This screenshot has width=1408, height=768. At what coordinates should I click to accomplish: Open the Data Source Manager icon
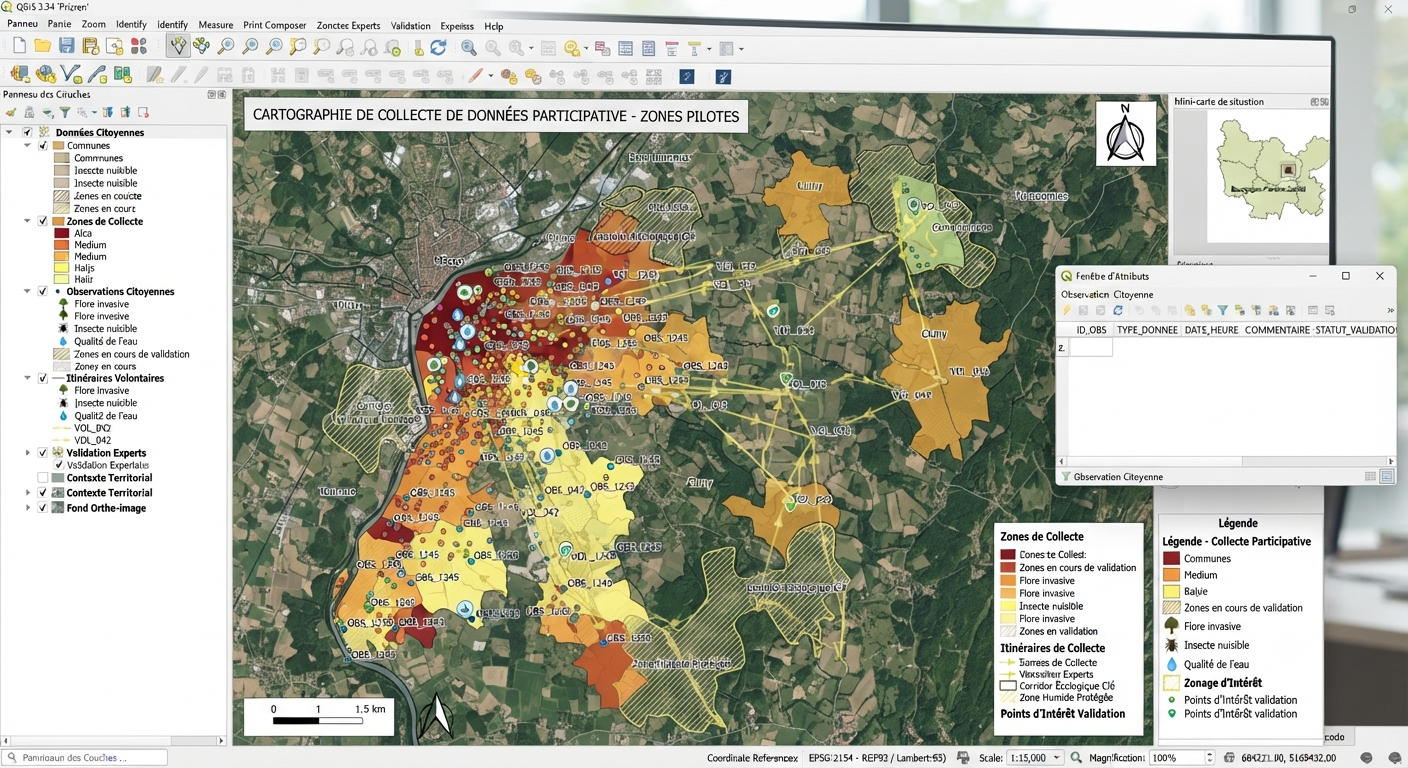(19, 74)
